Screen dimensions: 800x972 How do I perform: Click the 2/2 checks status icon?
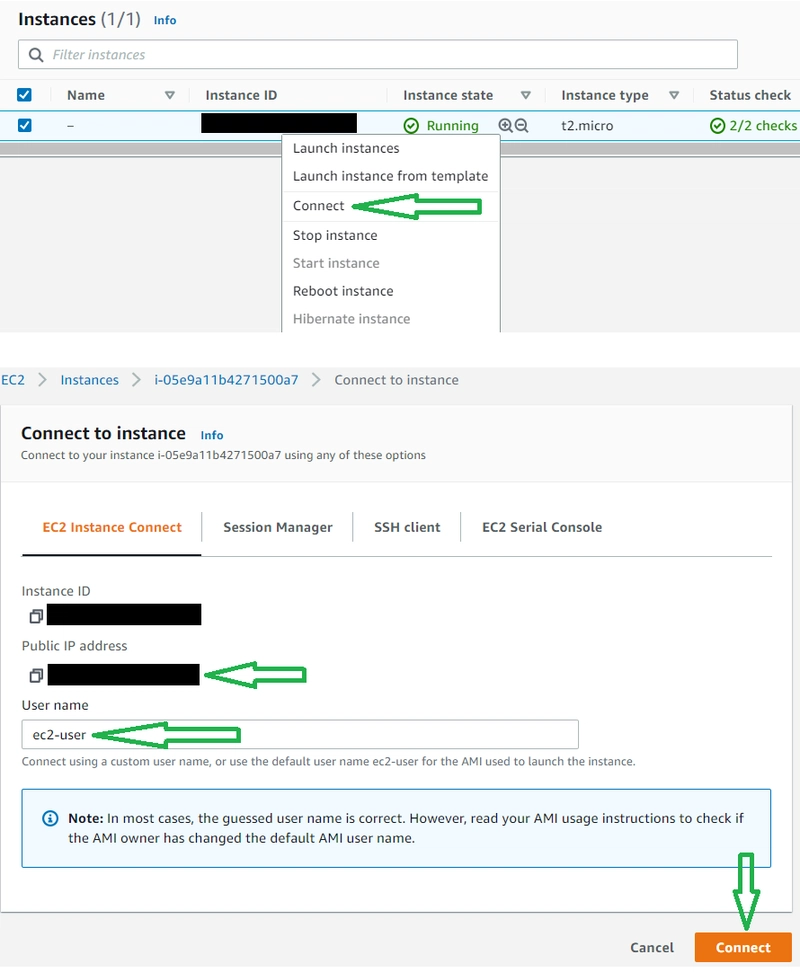[717, 126]
